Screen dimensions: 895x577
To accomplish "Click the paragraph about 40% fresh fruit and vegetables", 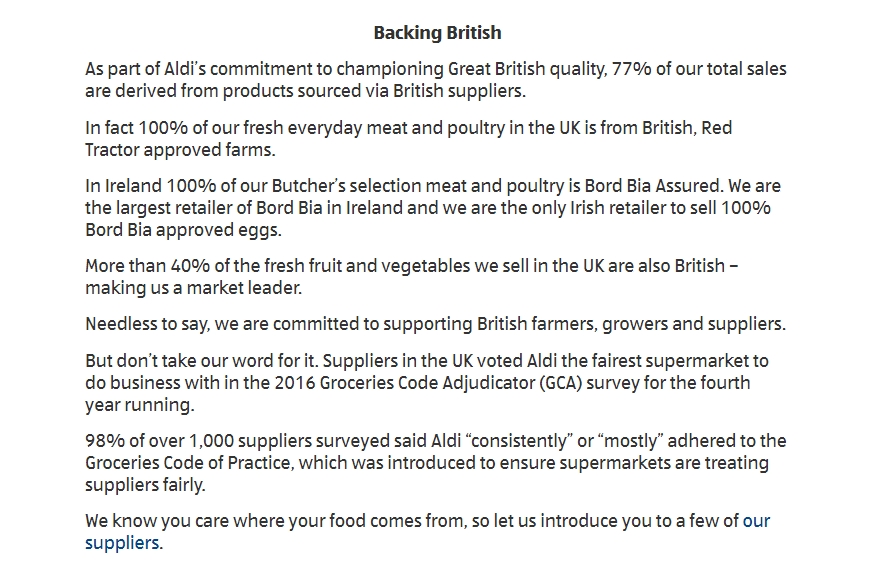I will [x=412, y=277].
